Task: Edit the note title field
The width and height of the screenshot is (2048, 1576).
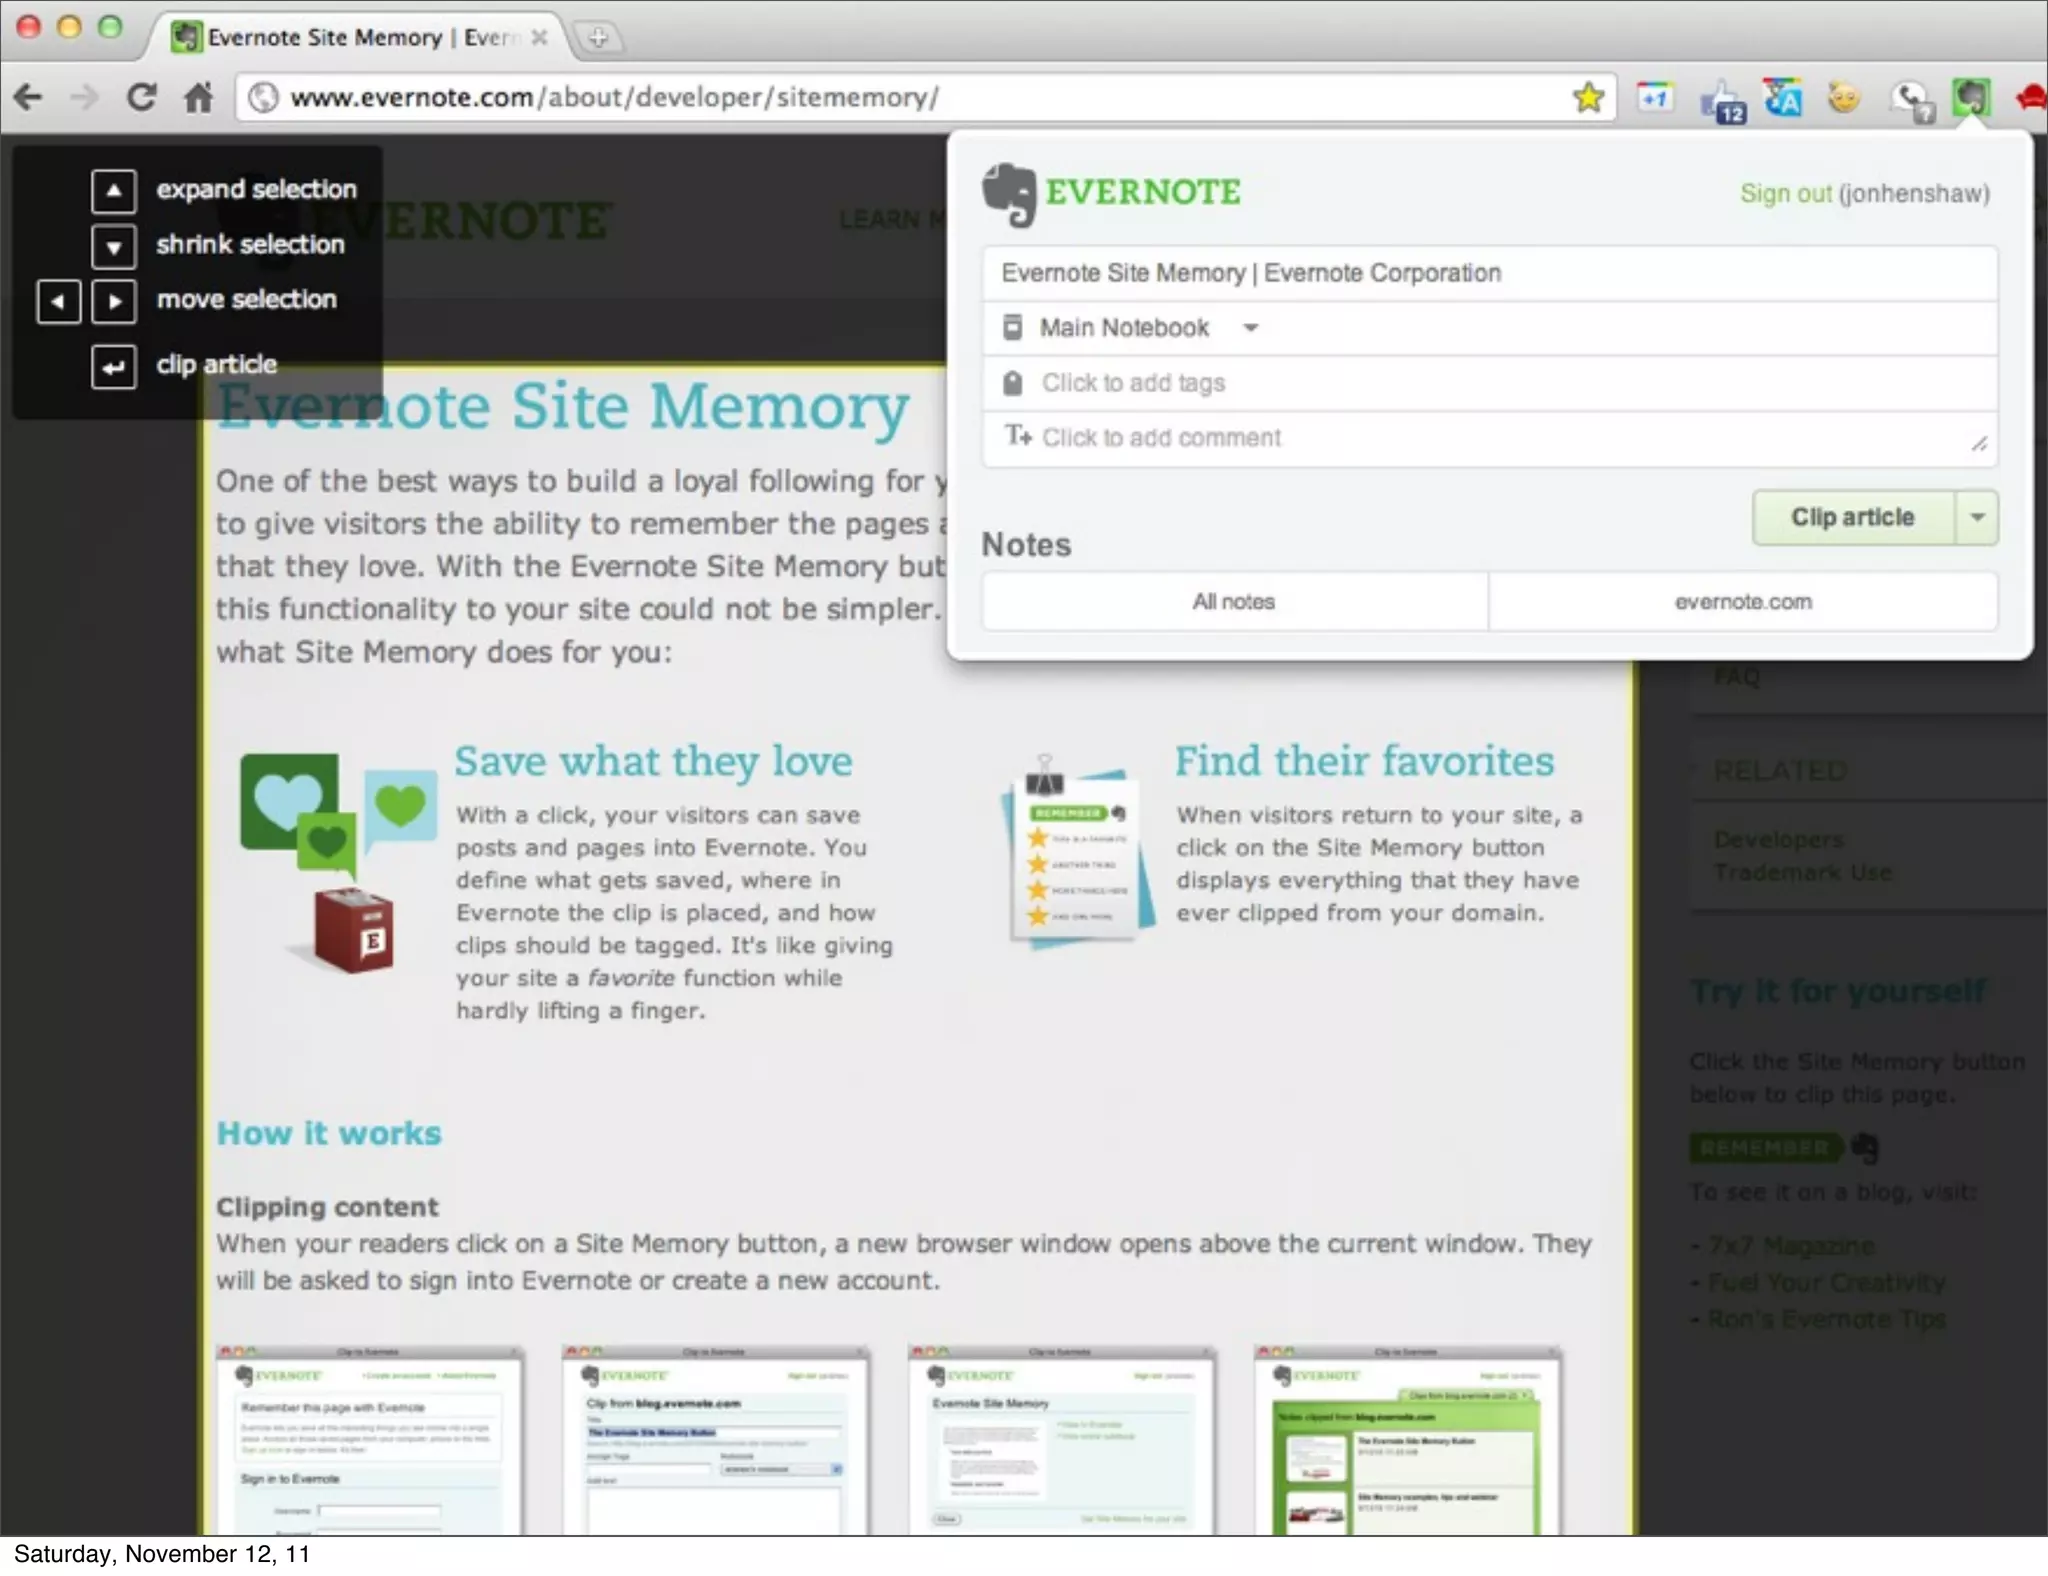Action: [x=1490, y=273]
